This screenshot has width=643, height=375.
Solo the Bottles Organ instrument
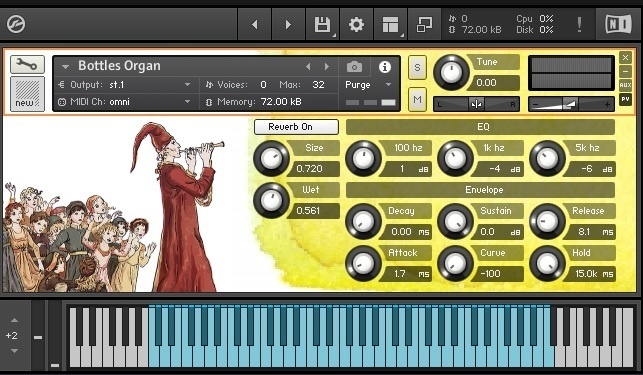click(417, 67)
